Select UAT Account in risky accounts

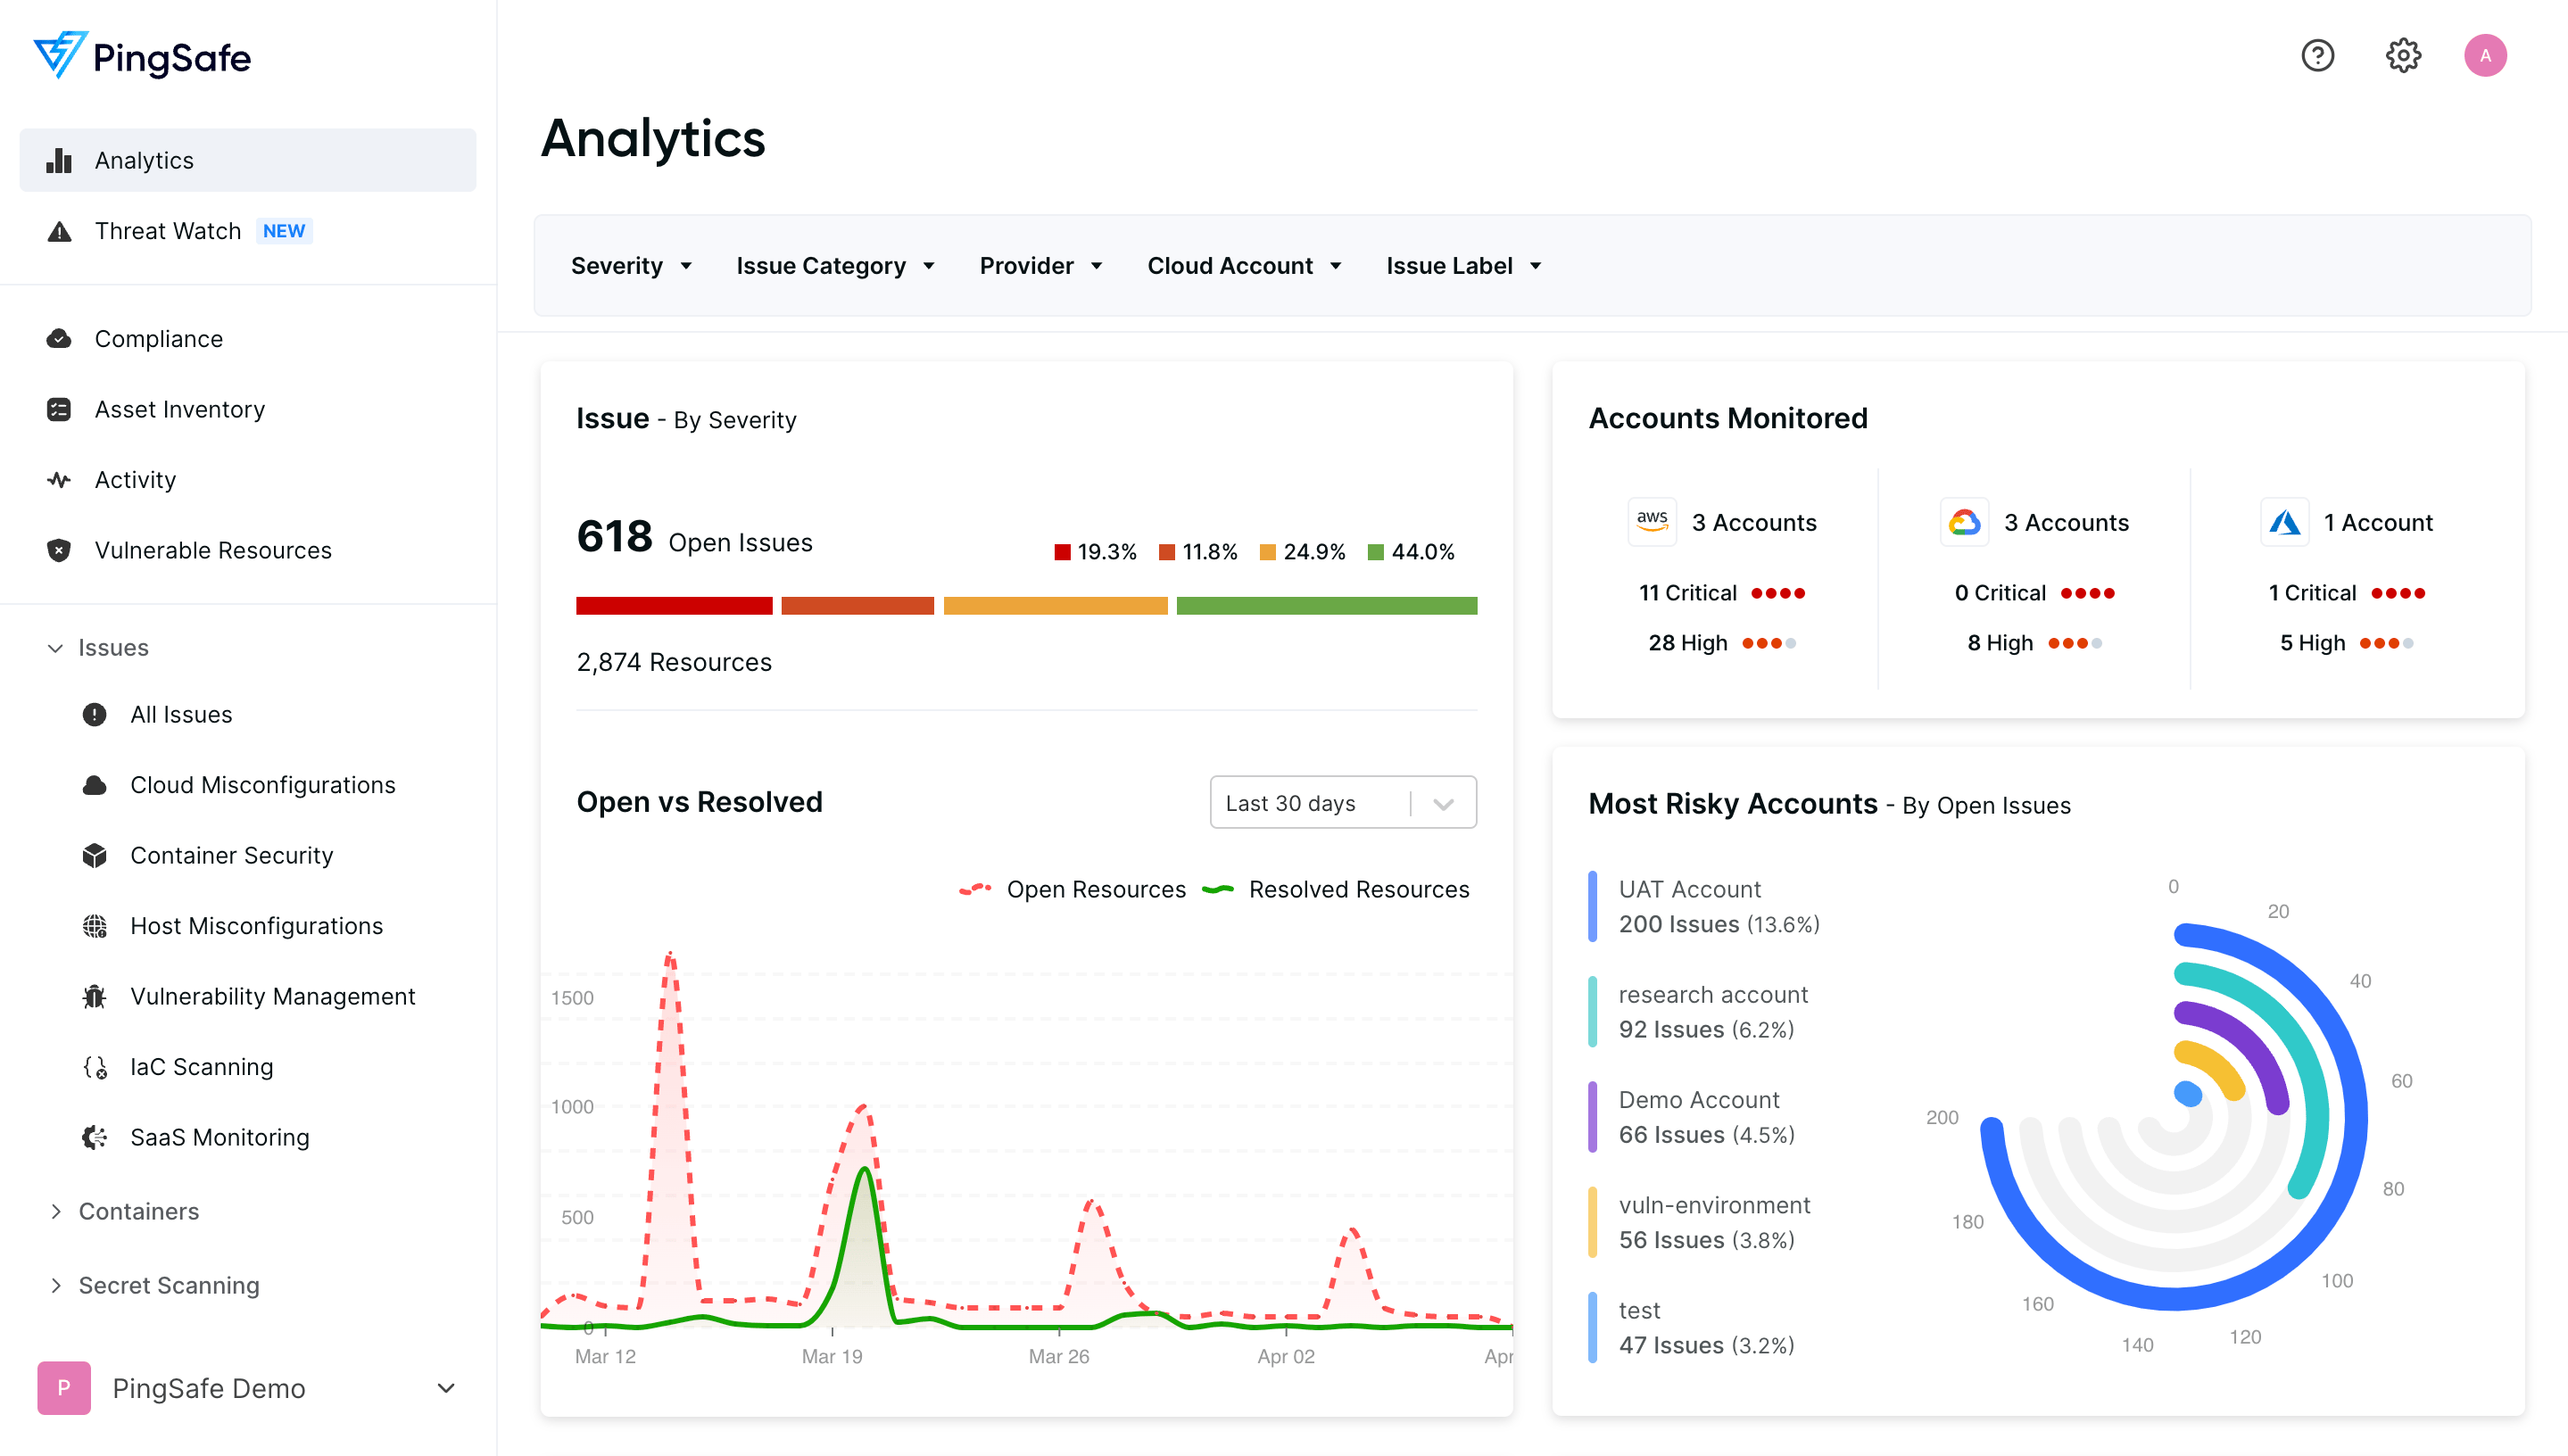click(x=1689, y=889)
